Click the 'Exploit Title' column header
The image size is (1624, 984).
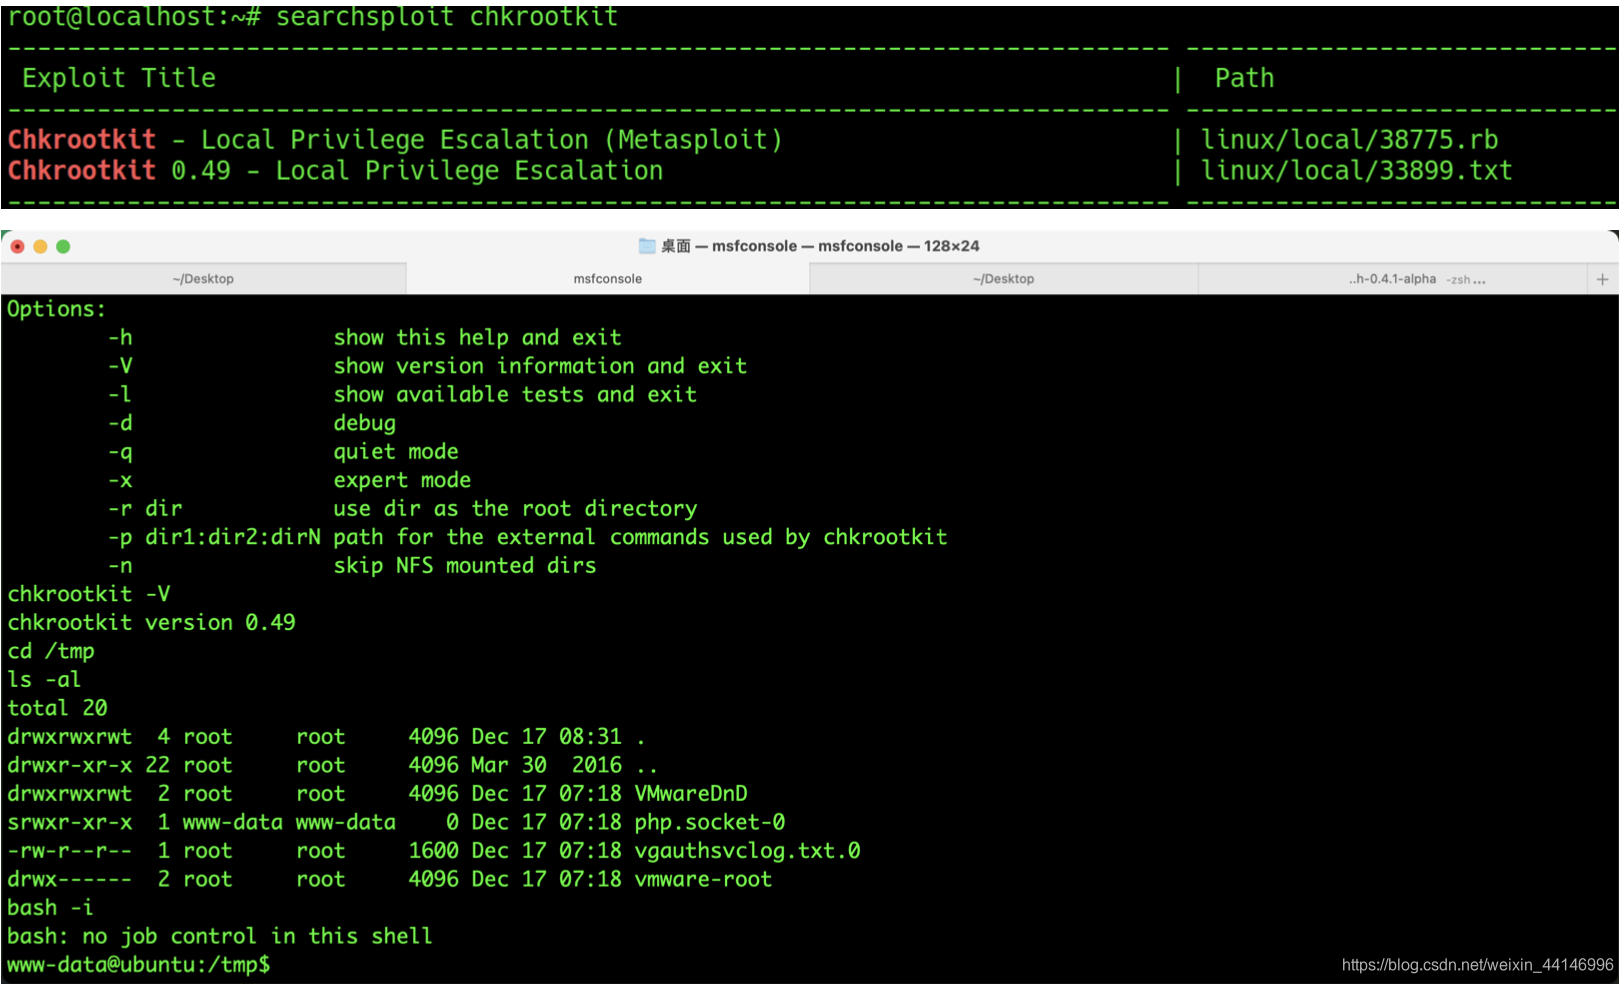pos(119,77)
